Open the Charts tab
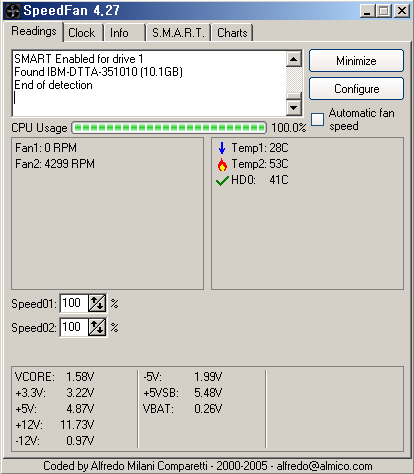Screen dimensions: 414x474 click(232, 33)
